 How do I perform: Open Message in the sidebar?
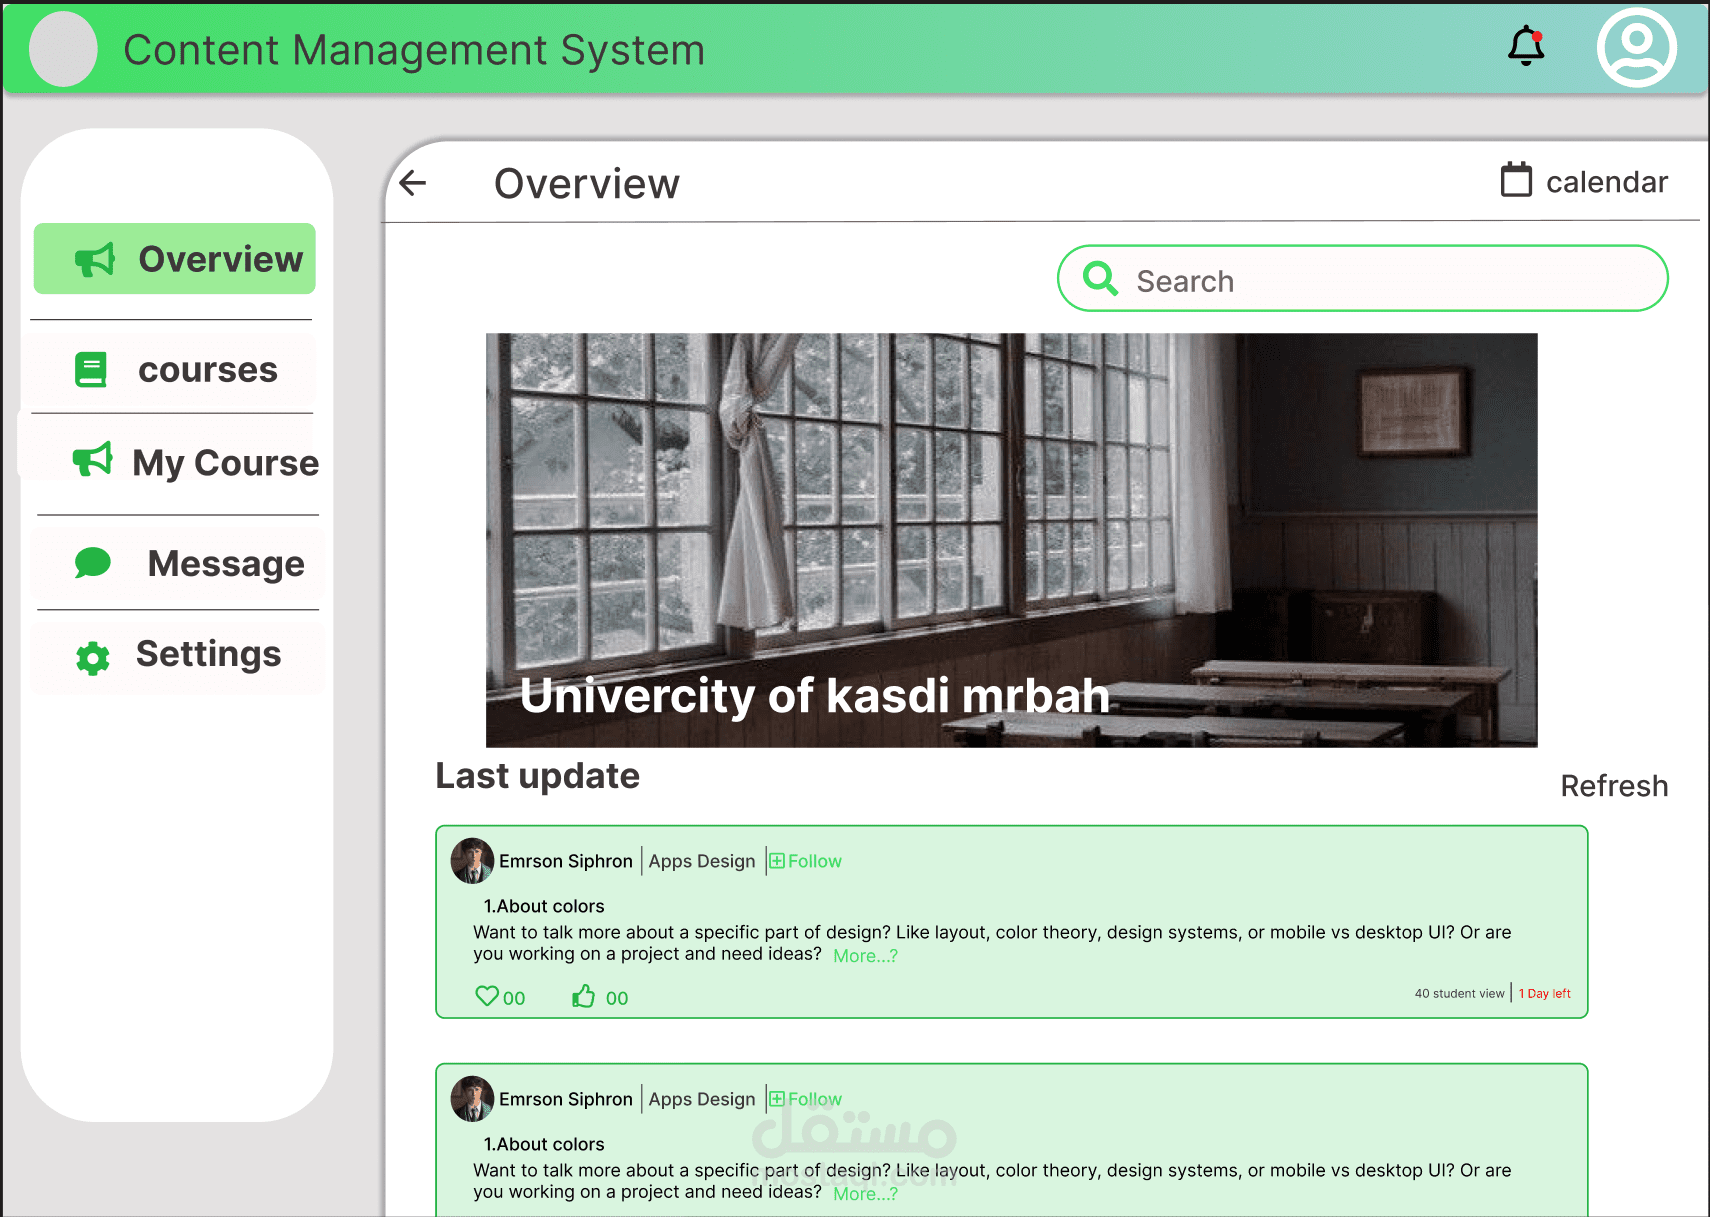(177, 564)
